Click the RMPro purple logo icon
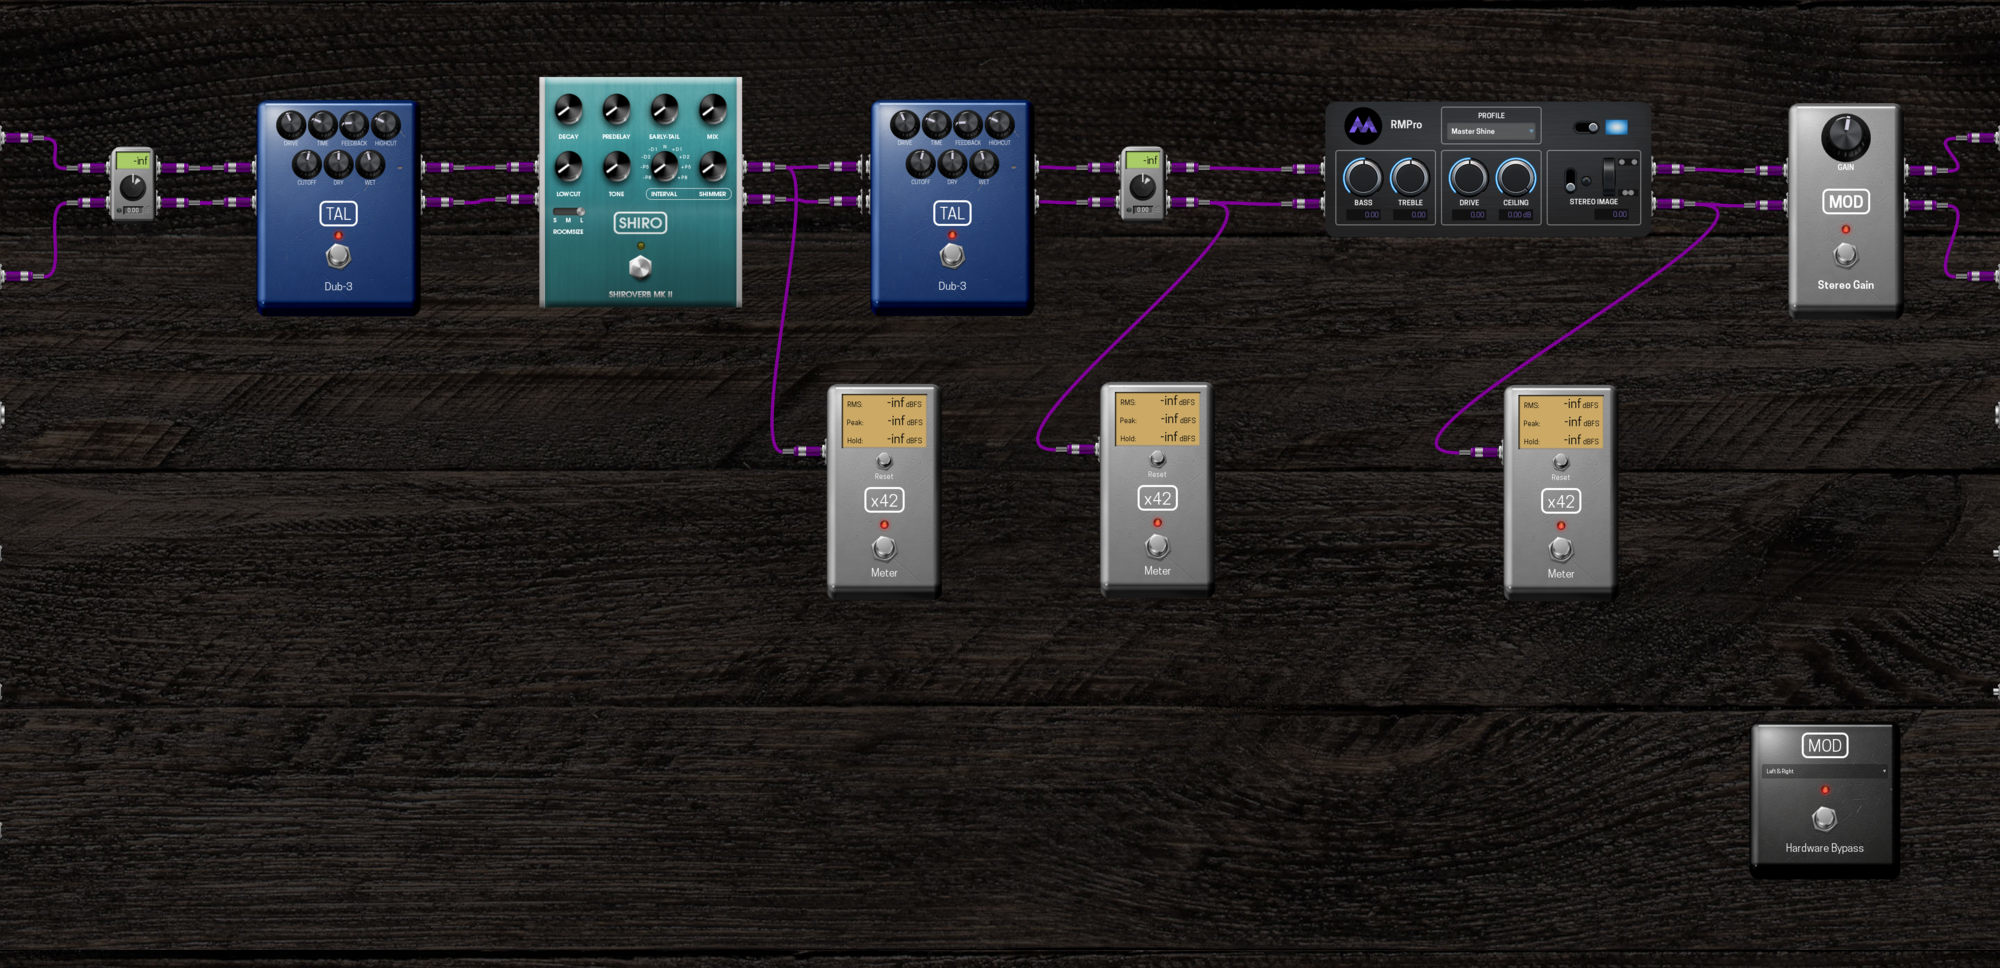2000x968 pixels. click(x=1362, y=125)
